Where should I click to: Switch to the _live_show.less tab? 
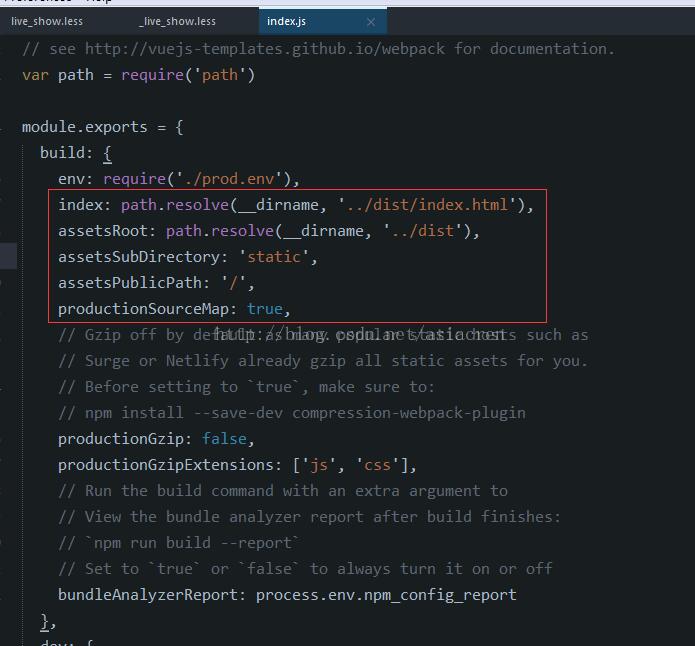177,21
